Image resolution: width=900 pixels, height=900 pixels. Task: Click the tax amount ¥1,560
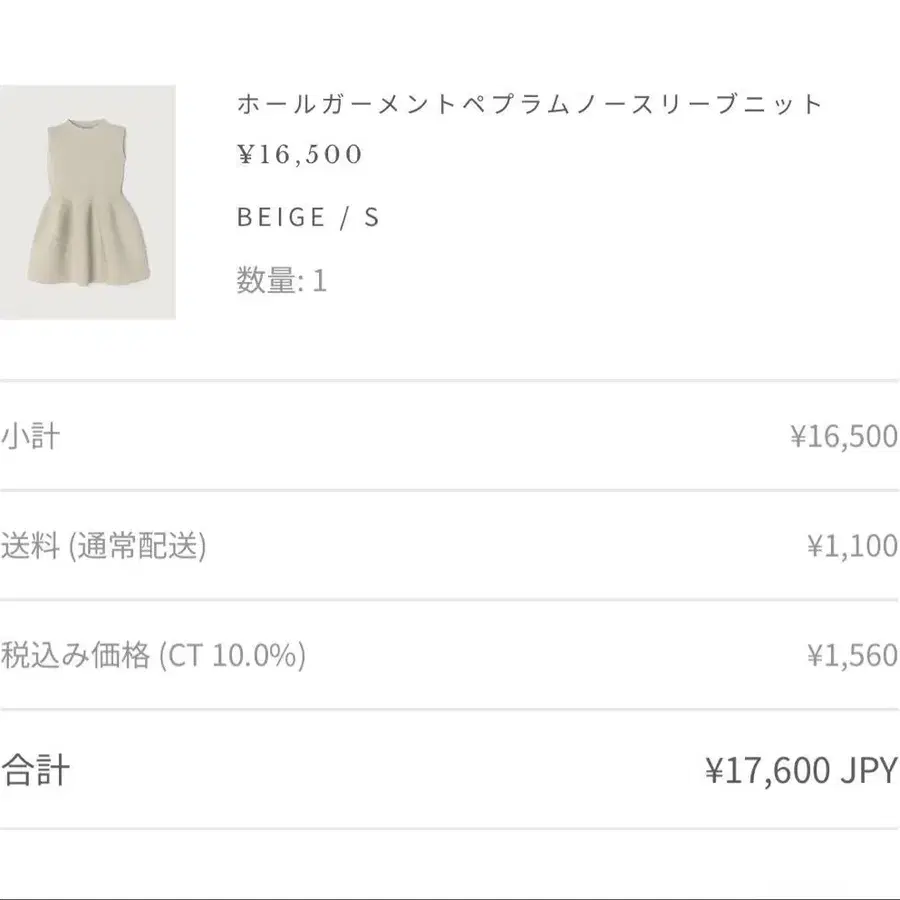click(851, 656)
